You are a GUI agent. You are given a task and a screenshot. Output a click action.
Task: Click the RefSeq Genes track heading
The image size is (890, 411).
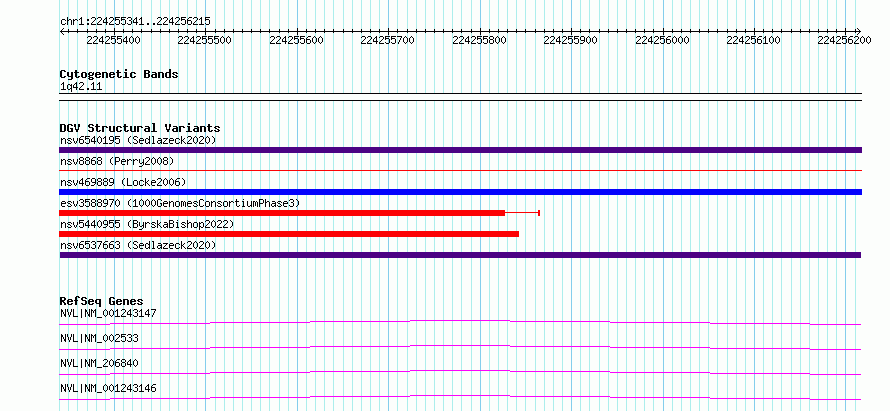click(x=102, y=301)
